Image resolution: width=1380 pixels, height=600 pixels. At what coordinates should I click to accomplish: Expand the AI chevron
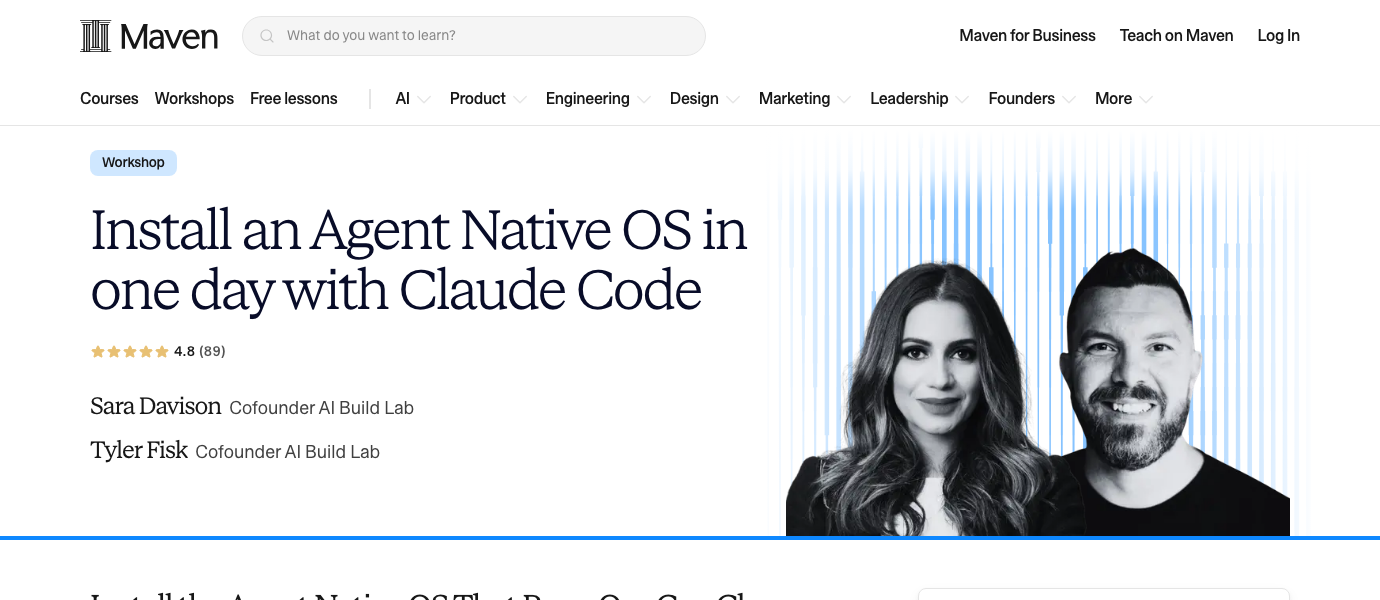click(424, 99)
